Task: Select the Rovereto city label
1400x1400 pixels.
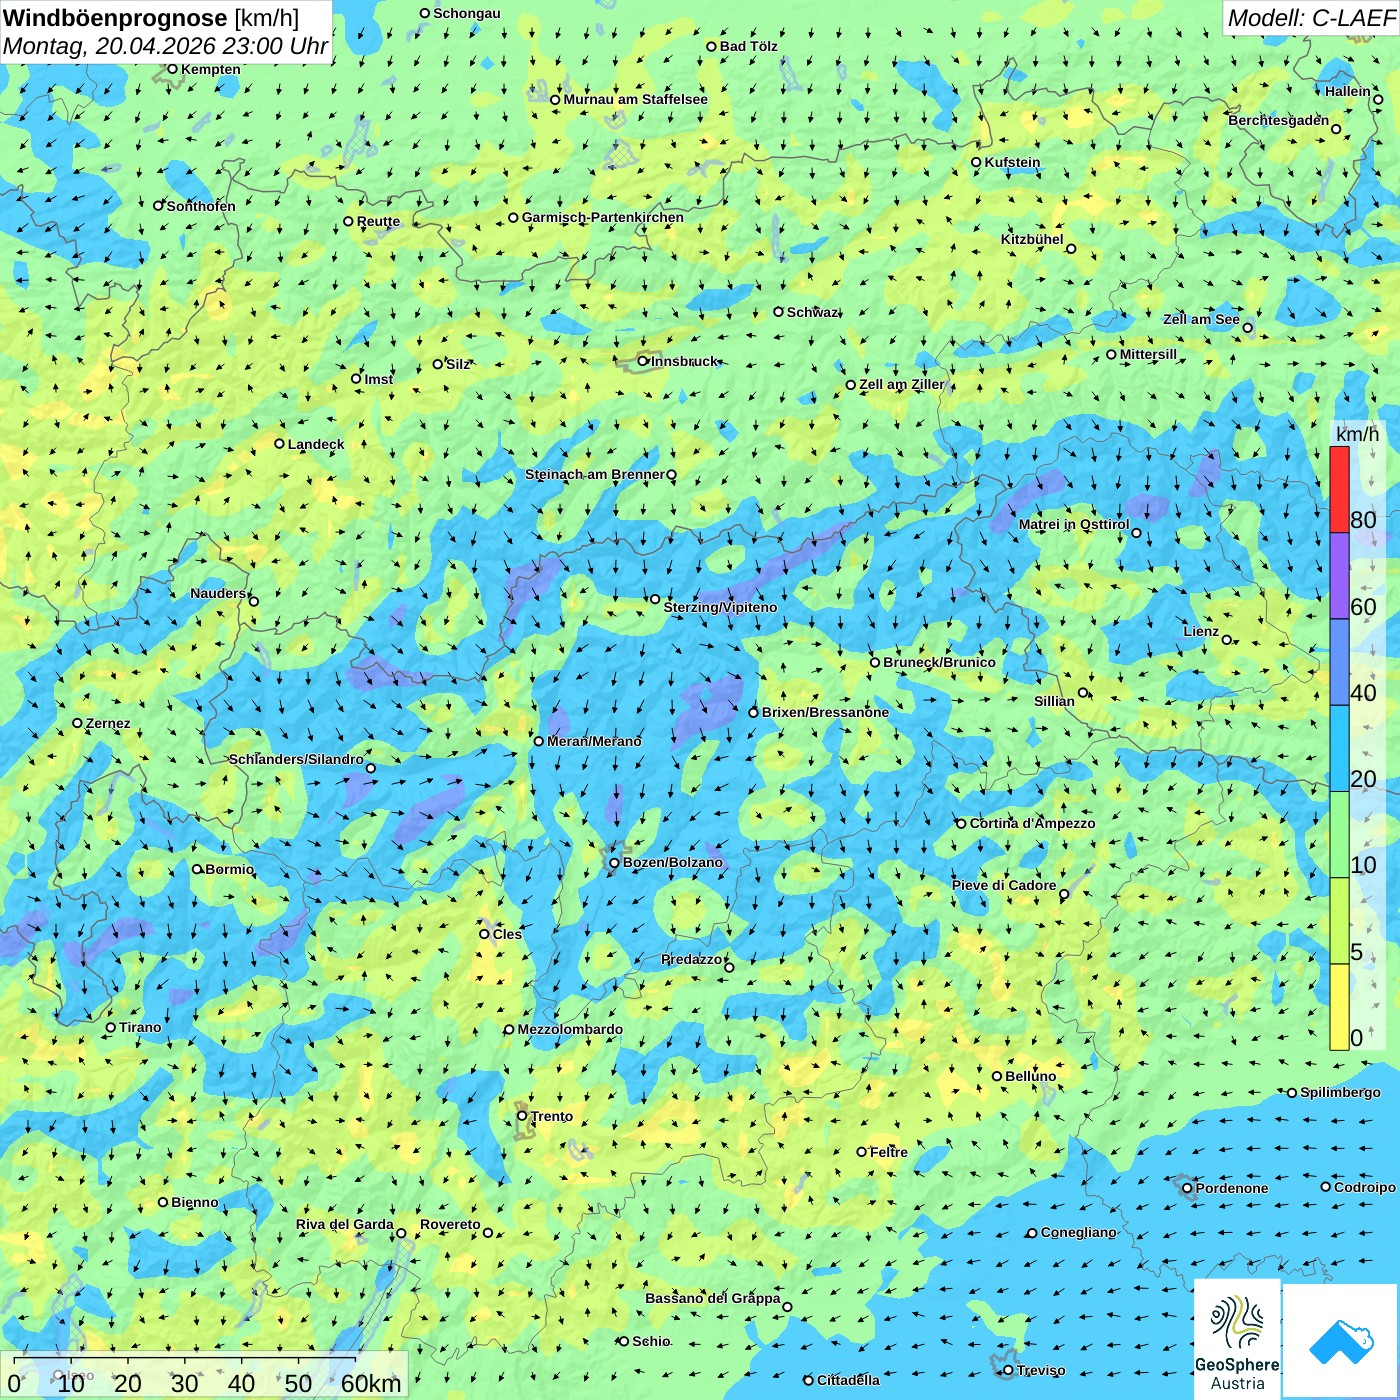Action: point(450,1224)
